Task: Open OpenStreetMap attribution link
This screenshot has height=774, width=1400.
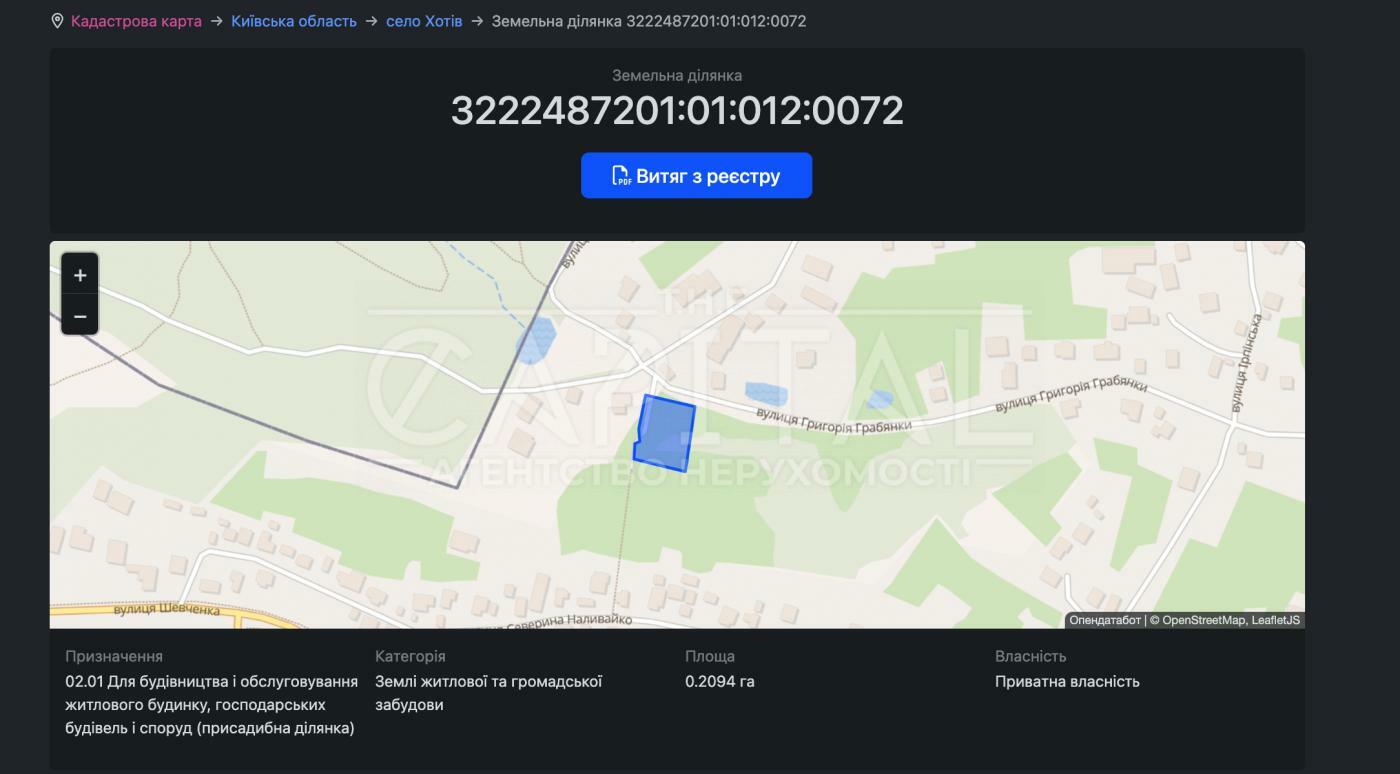Action: [x=1203, y=620]
